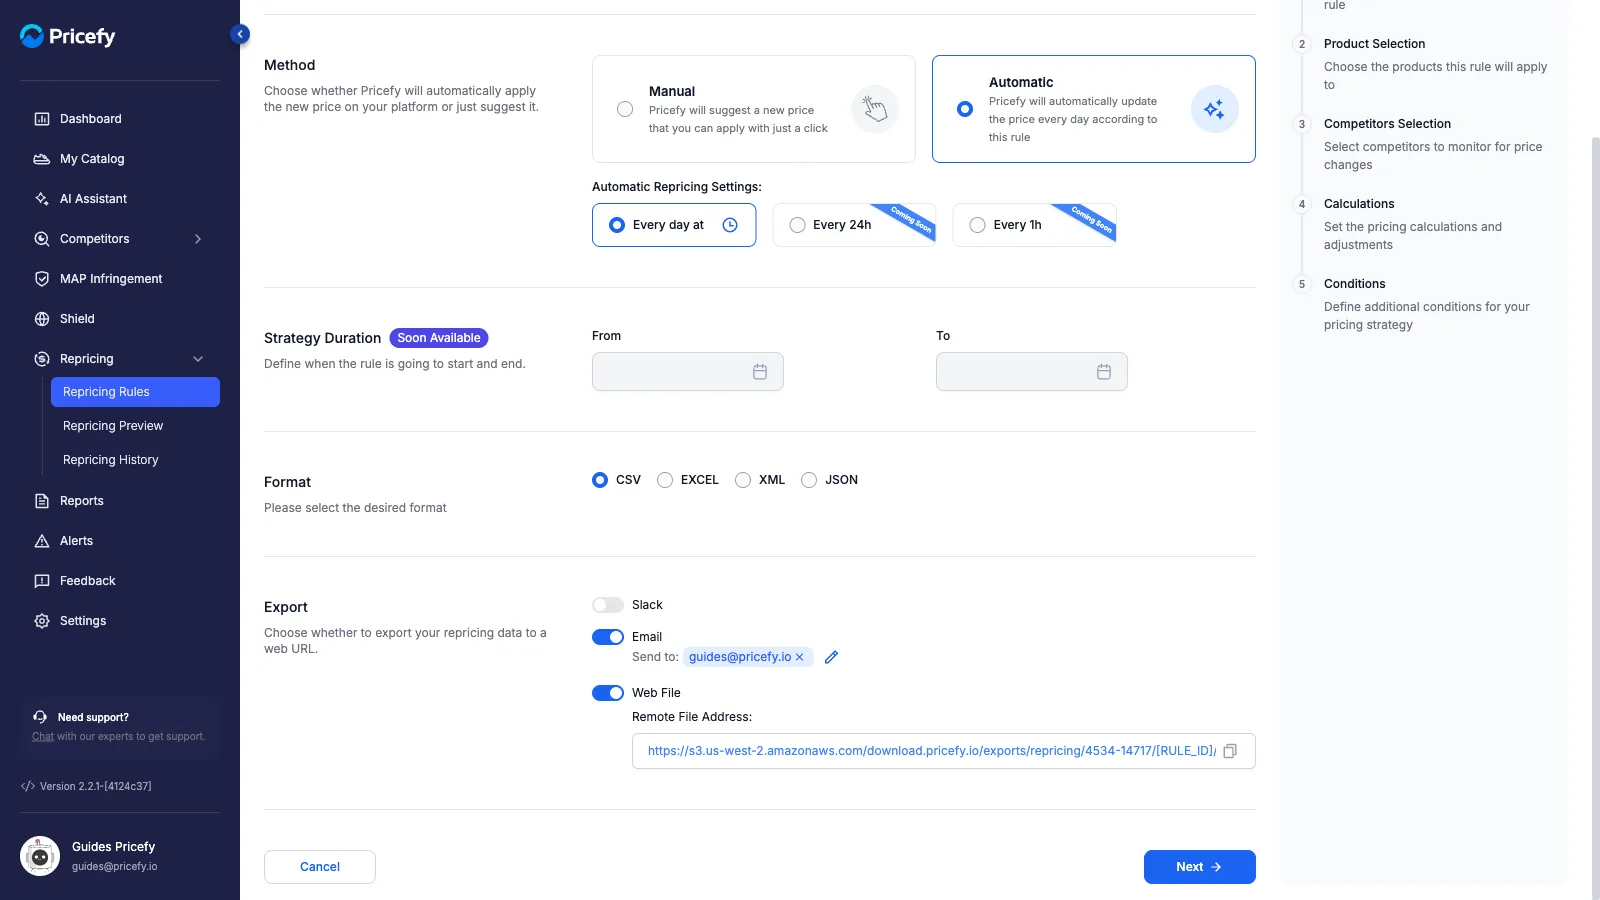
Task: Remove guides@pricefy.io email chip
Action: 800,657
